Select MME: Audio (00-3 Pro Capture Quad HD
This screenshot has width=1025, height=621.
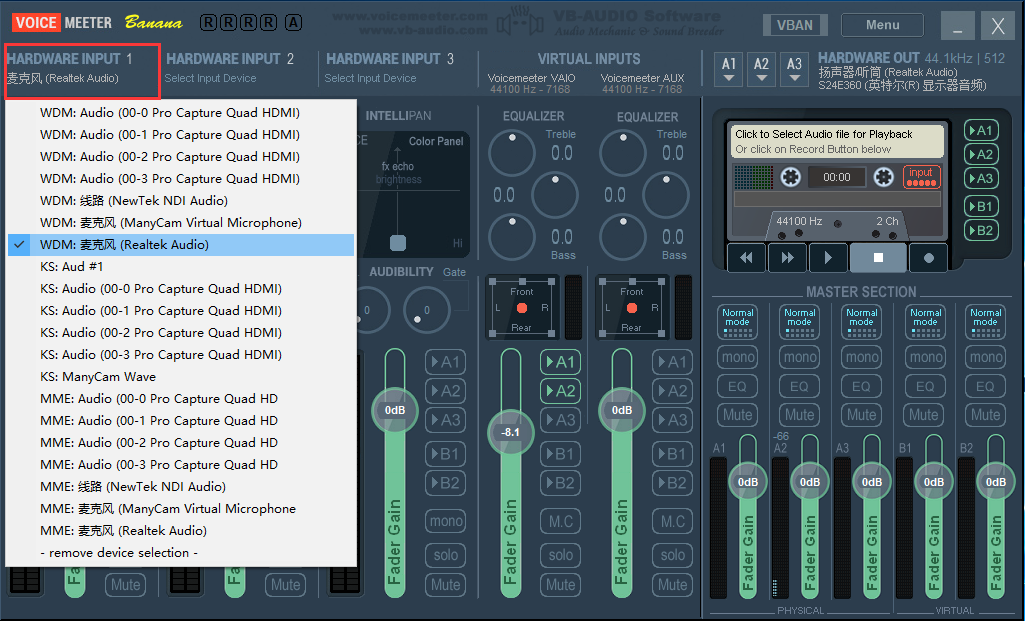(181, 465)
